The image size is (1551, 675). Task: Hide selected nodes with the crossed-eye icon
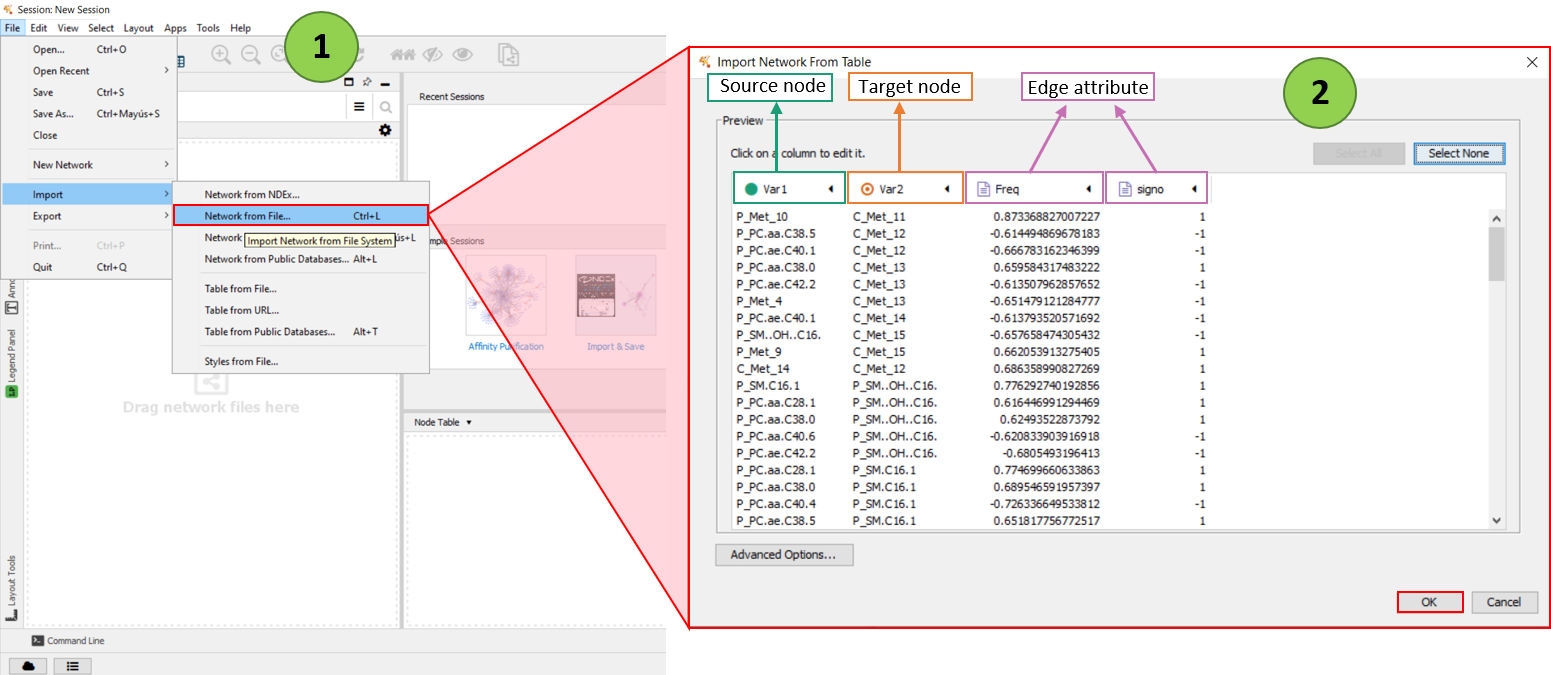click(x=433, y=55)
